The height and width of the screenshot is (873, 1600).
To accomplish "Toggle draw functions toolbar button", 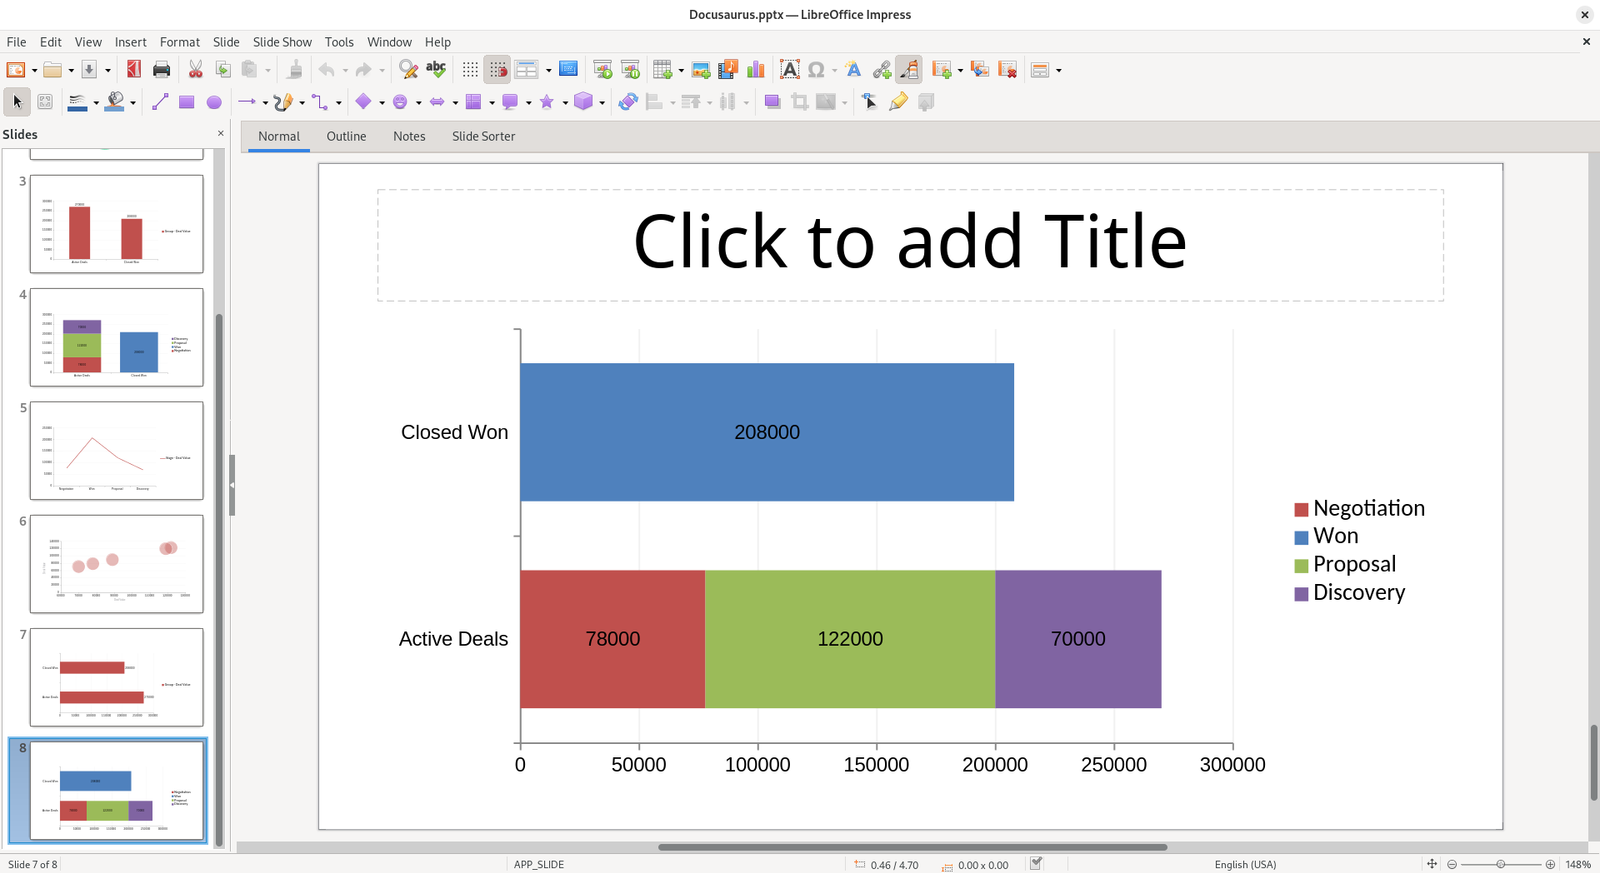I will coord(909,69).
